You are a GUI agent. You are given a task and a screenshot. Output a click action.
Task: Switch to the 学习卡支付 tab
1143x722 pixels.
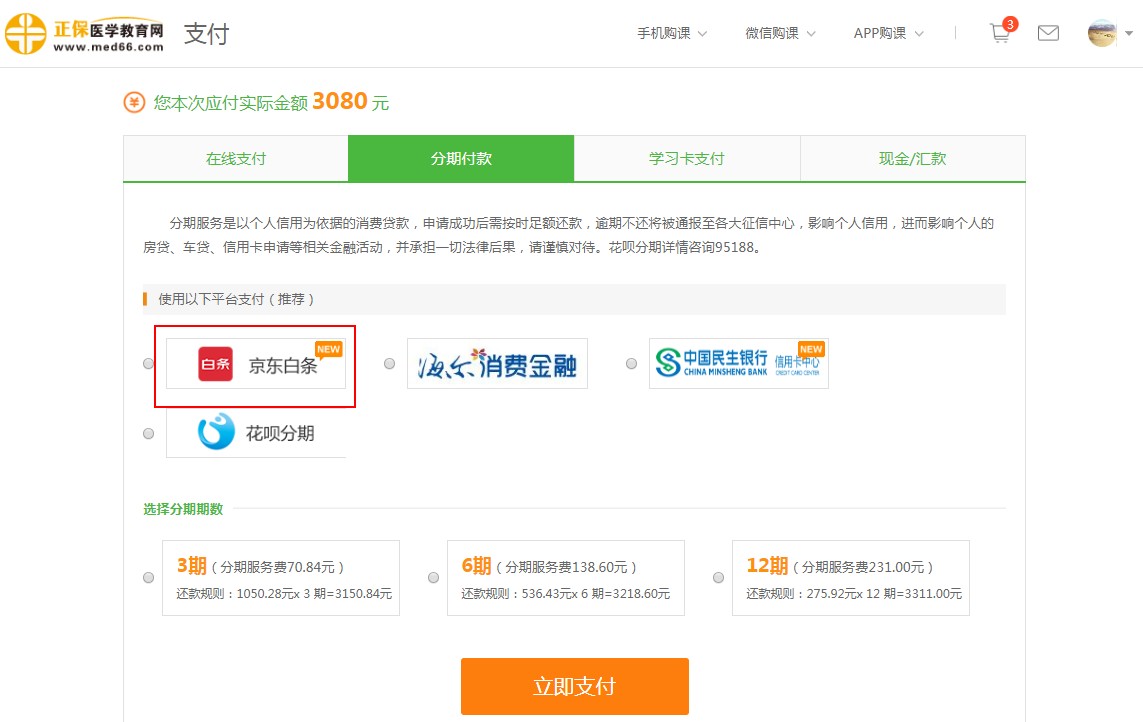pyautogui.click(x=686, y=159)
